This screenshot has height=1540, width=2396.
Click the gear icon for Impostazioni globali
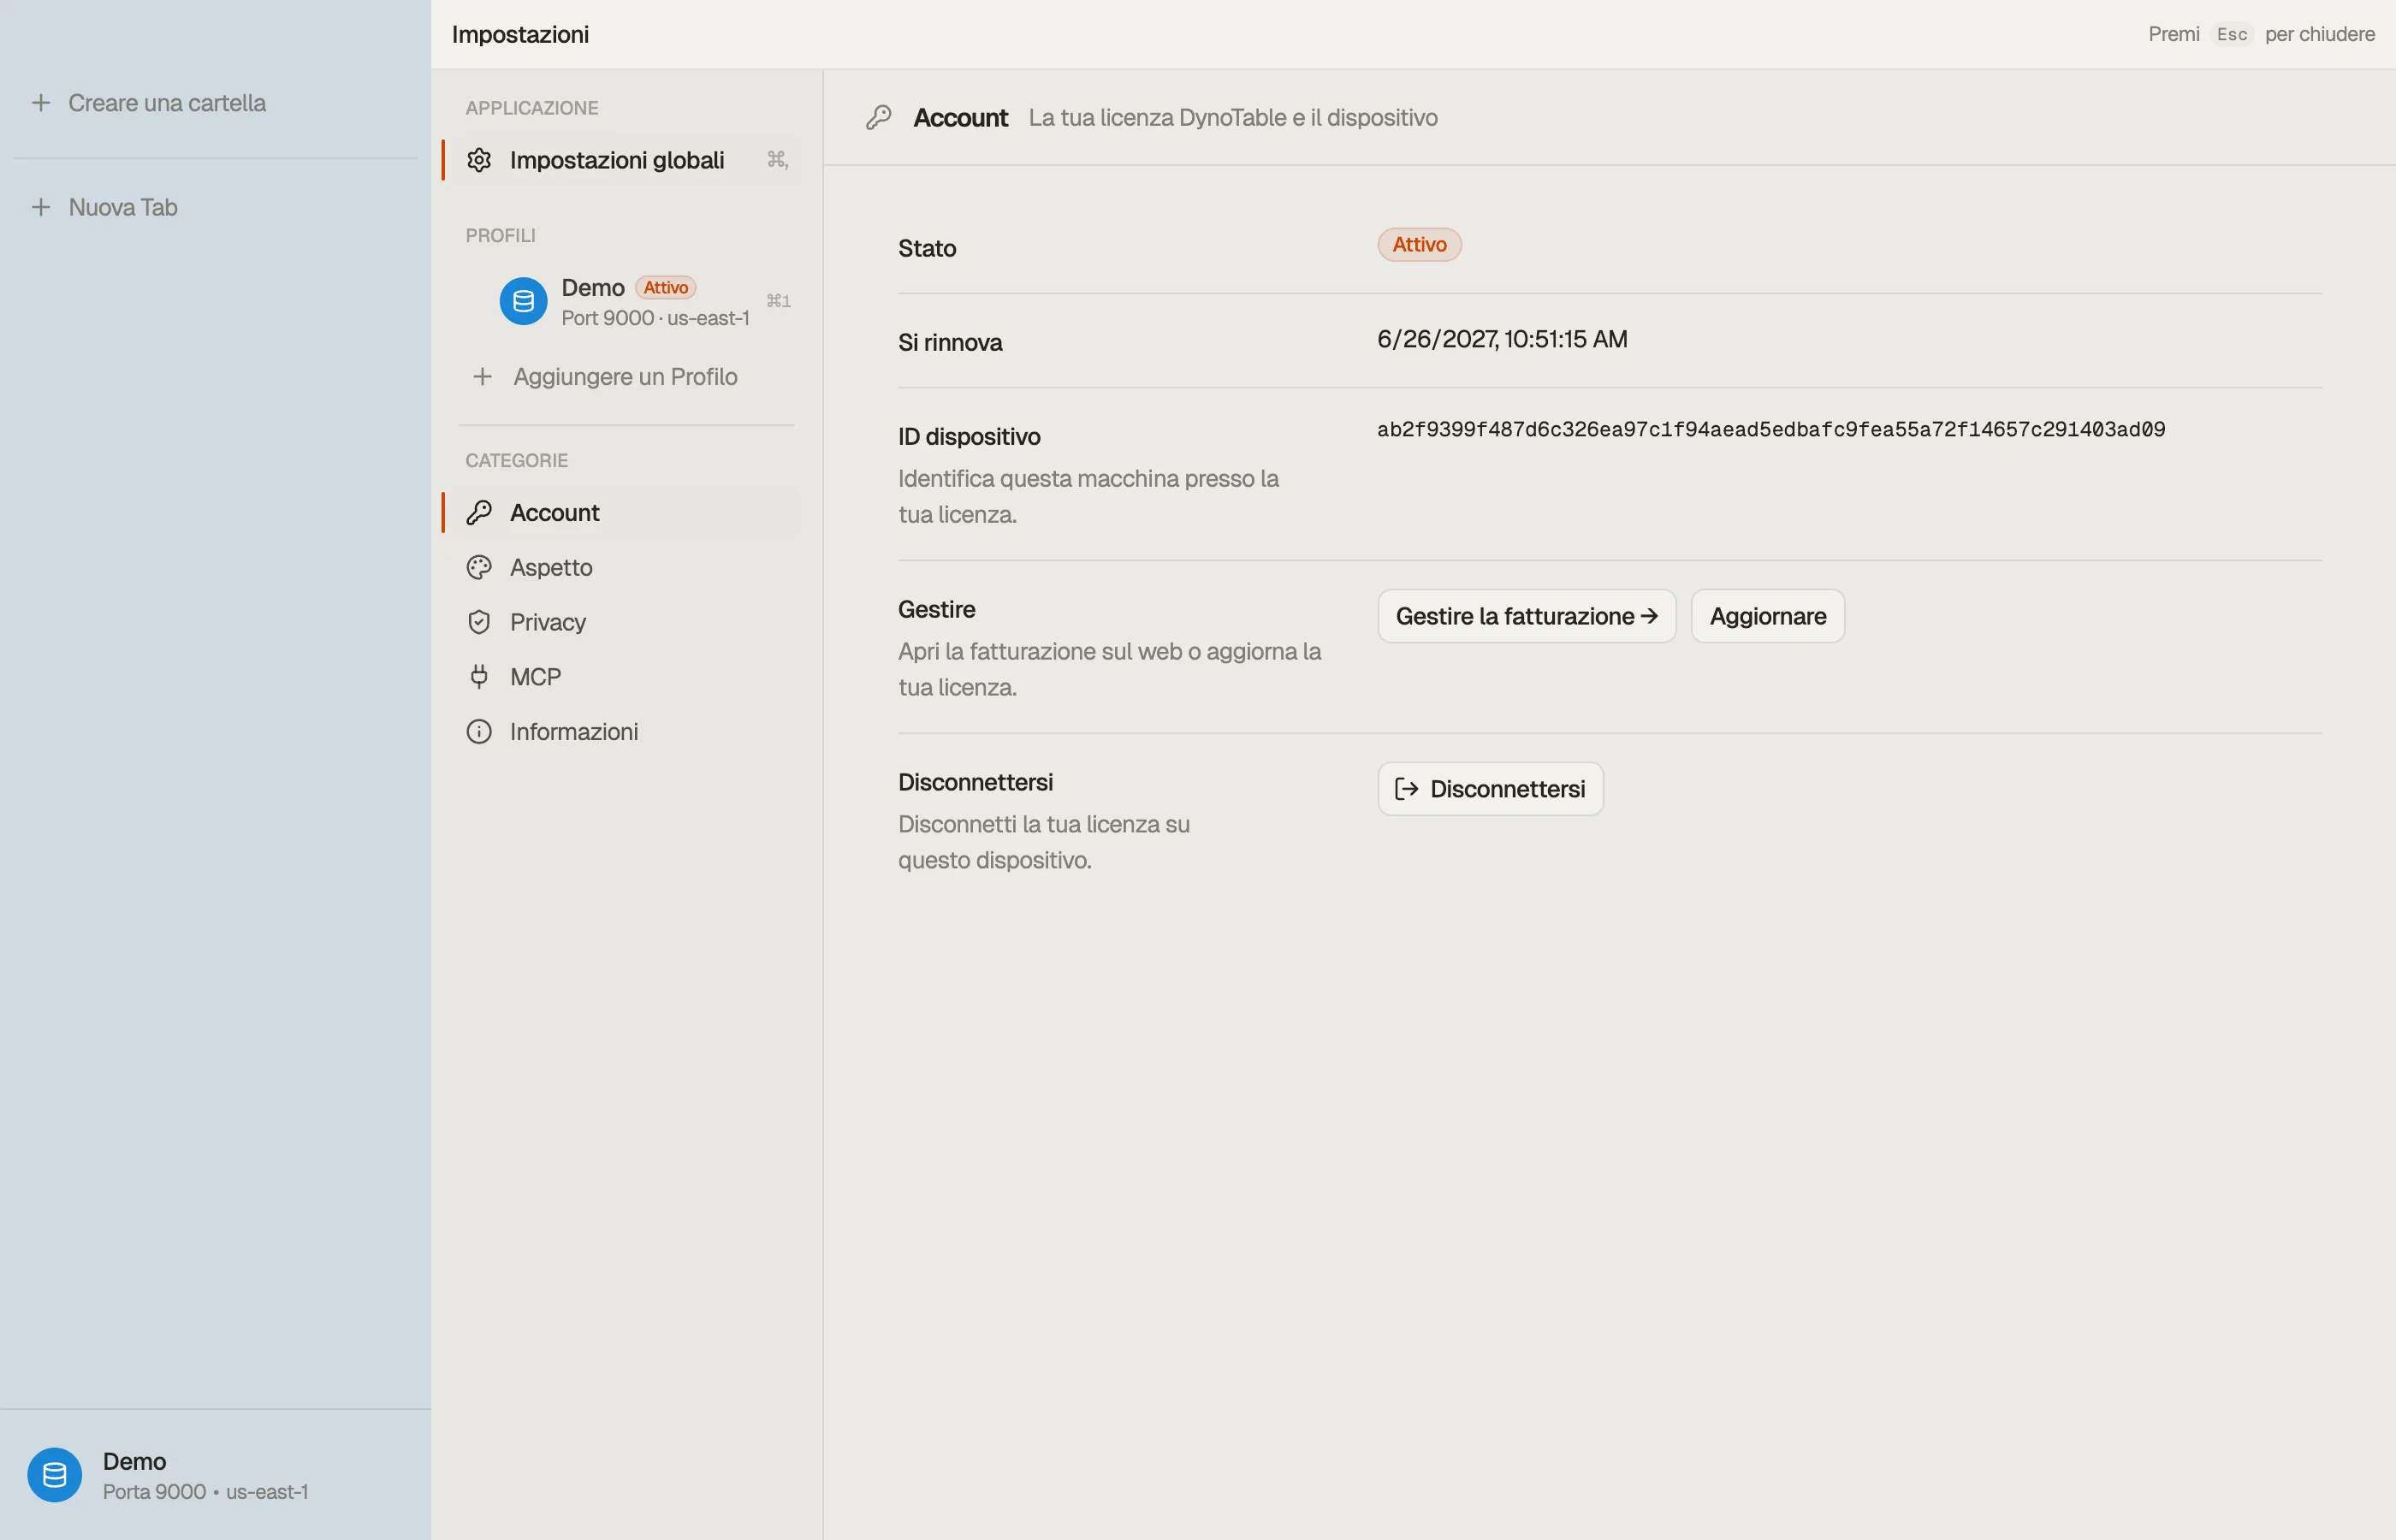tap(479, 160)
